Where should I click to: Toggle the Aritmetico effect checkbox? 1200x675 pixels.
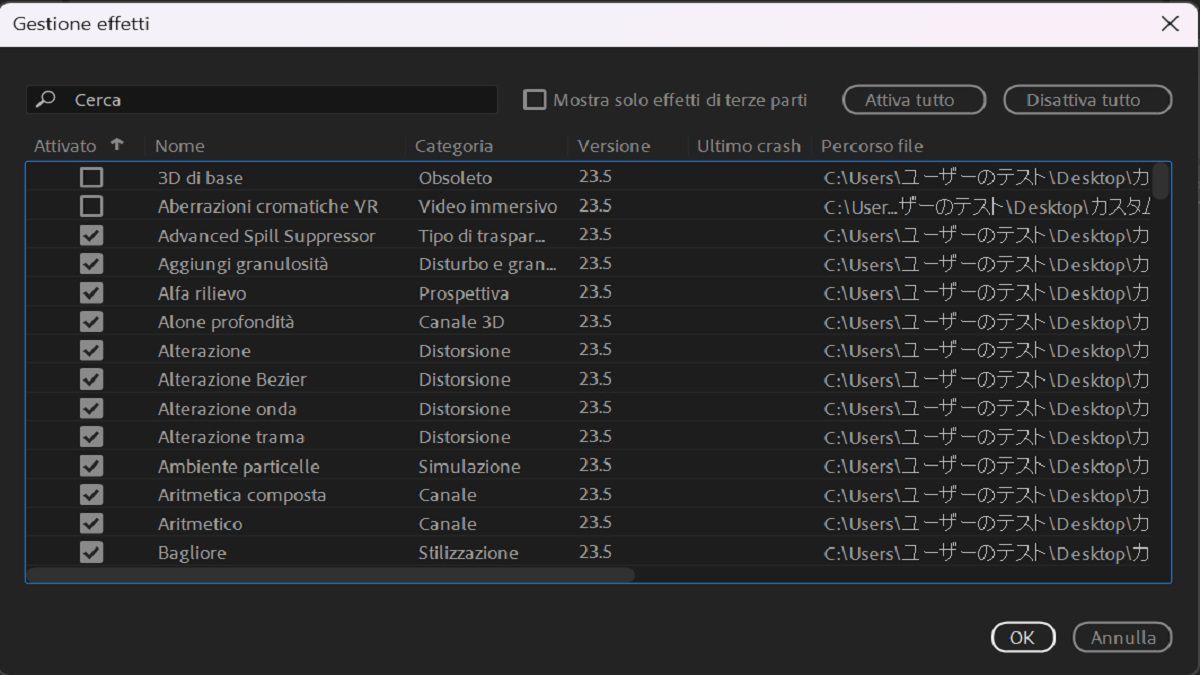[91, 523]
